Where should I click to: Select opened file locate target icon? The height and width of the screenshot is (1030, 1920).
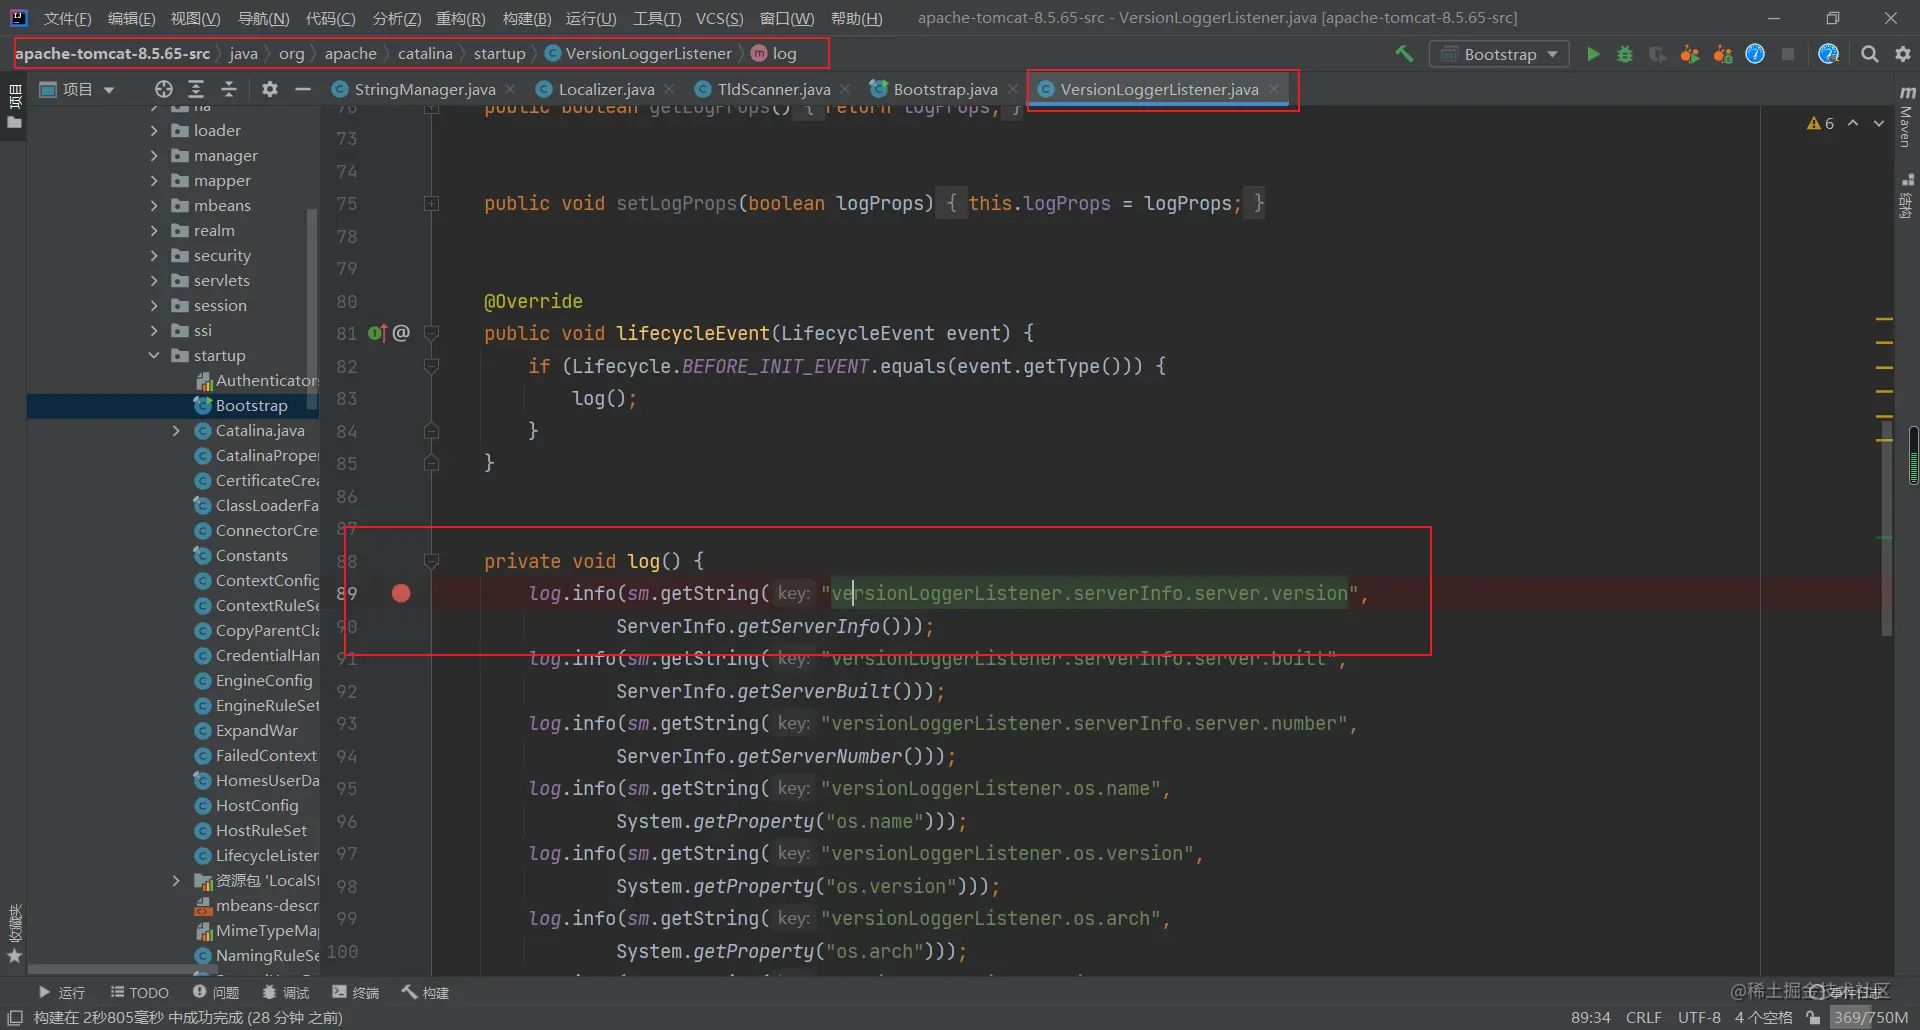coord(164,89)
